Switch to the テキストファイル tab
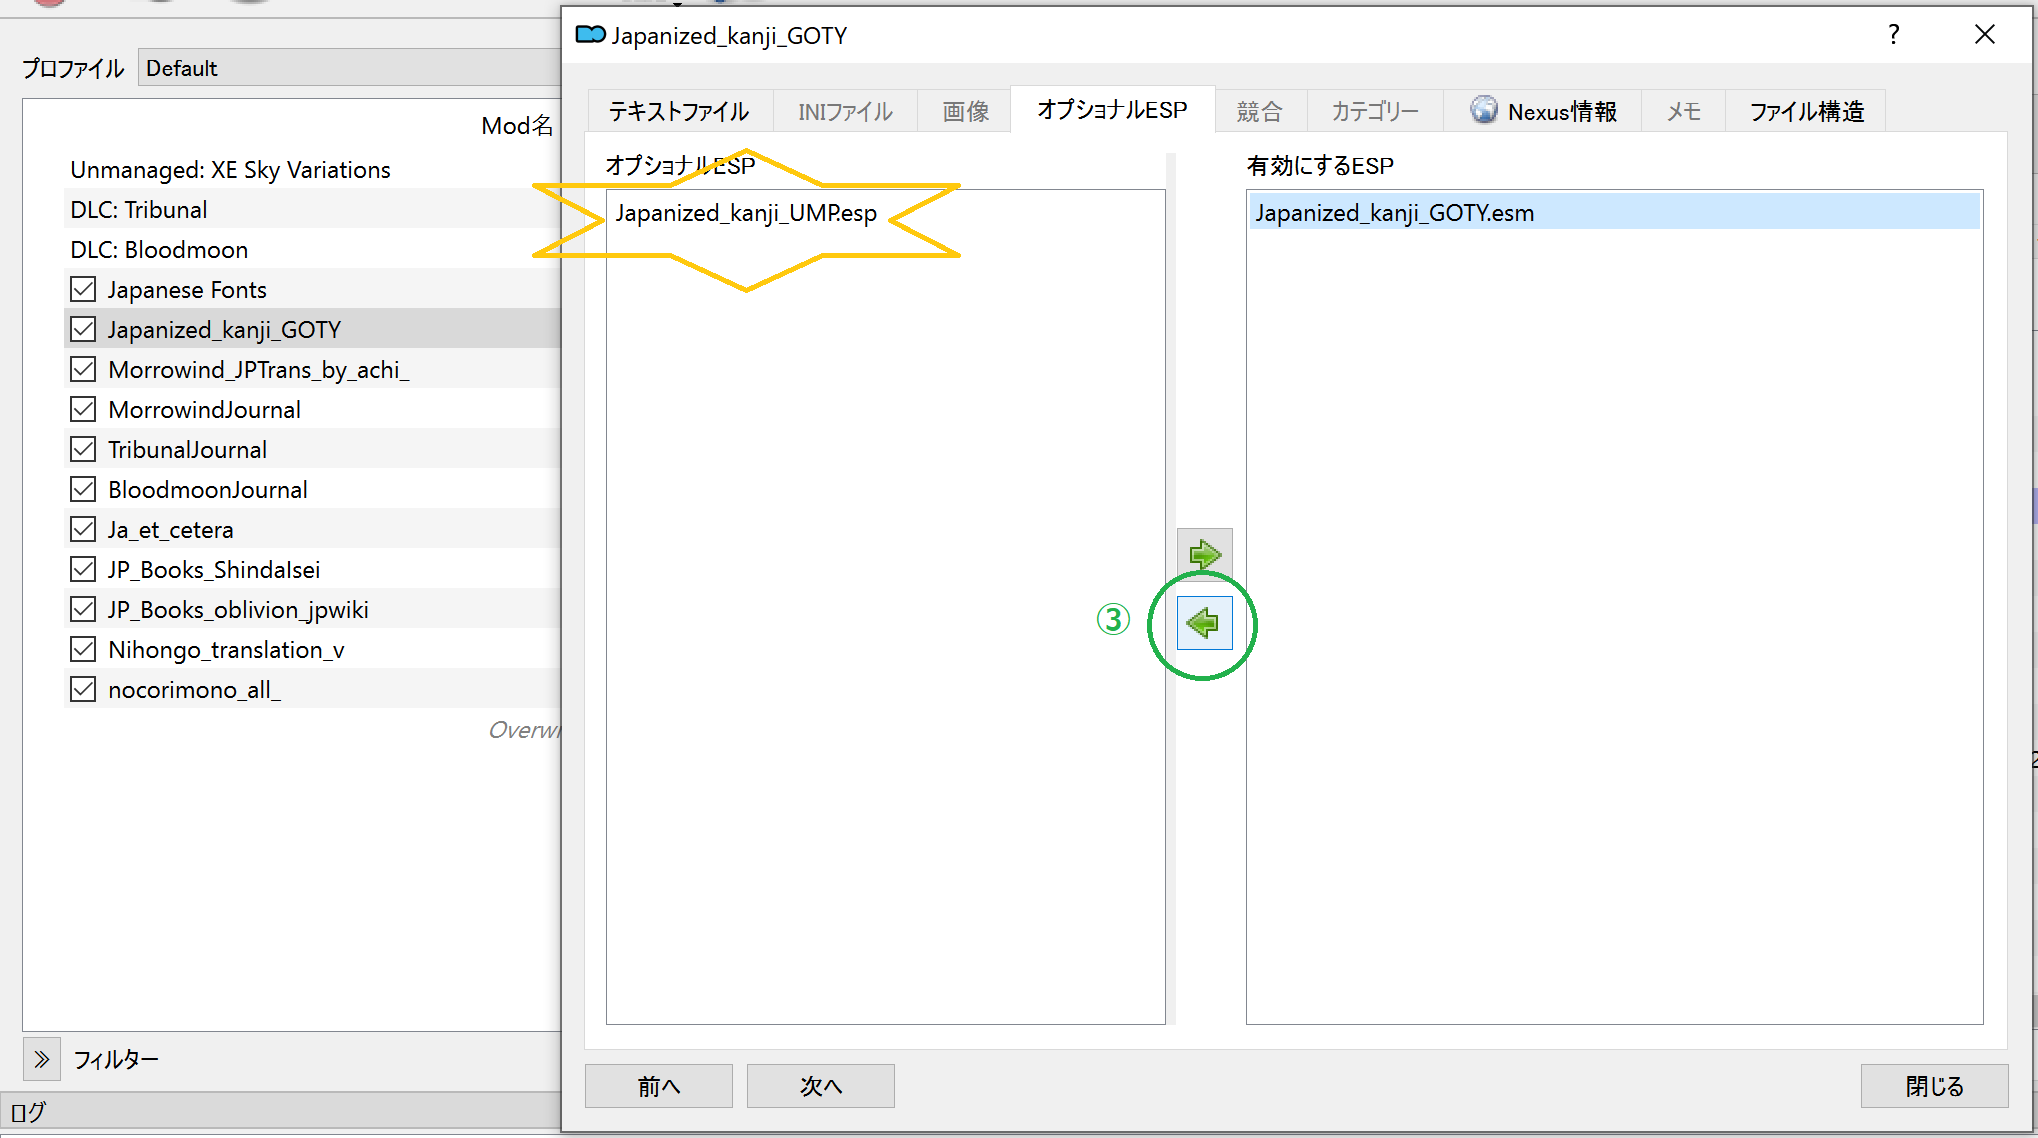The height and width of the screenshot is (1138, 2038). (x=679, y=111)
